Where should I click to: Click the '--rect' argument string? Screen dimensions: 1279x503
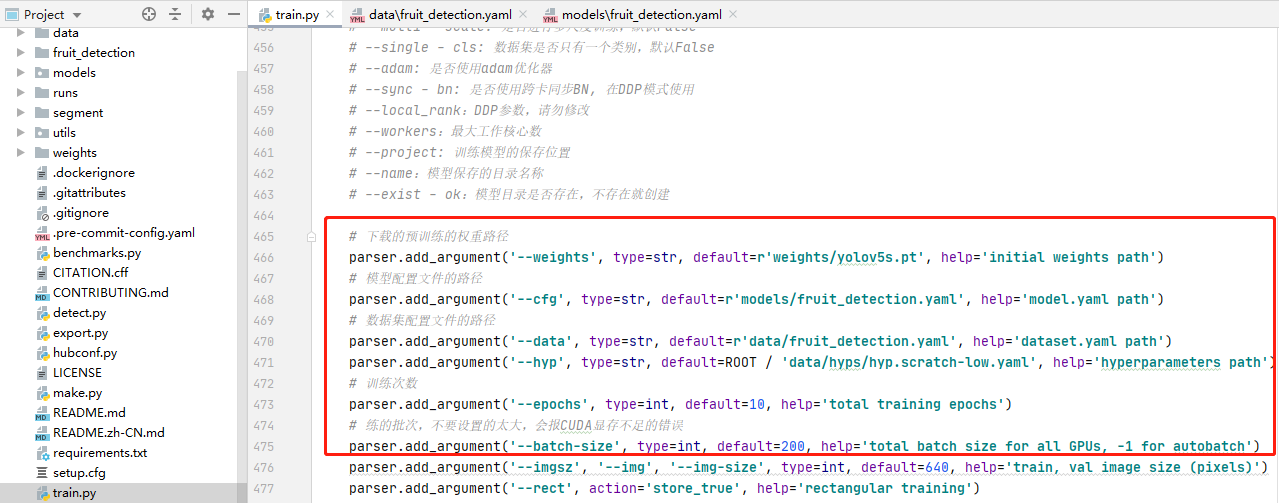point(547,488)
